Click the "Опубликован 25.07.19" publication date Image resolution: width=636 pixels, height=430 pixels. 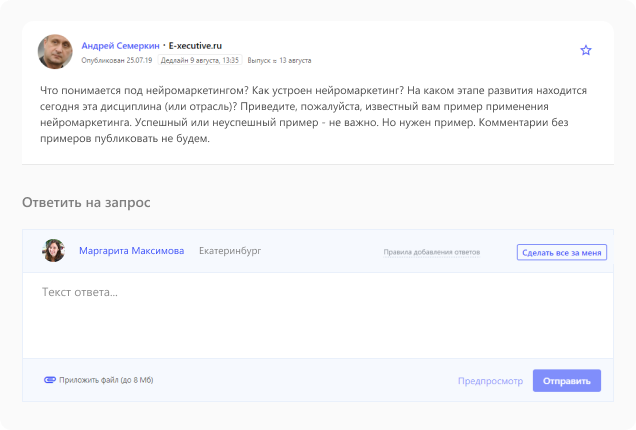coord(116,60)
